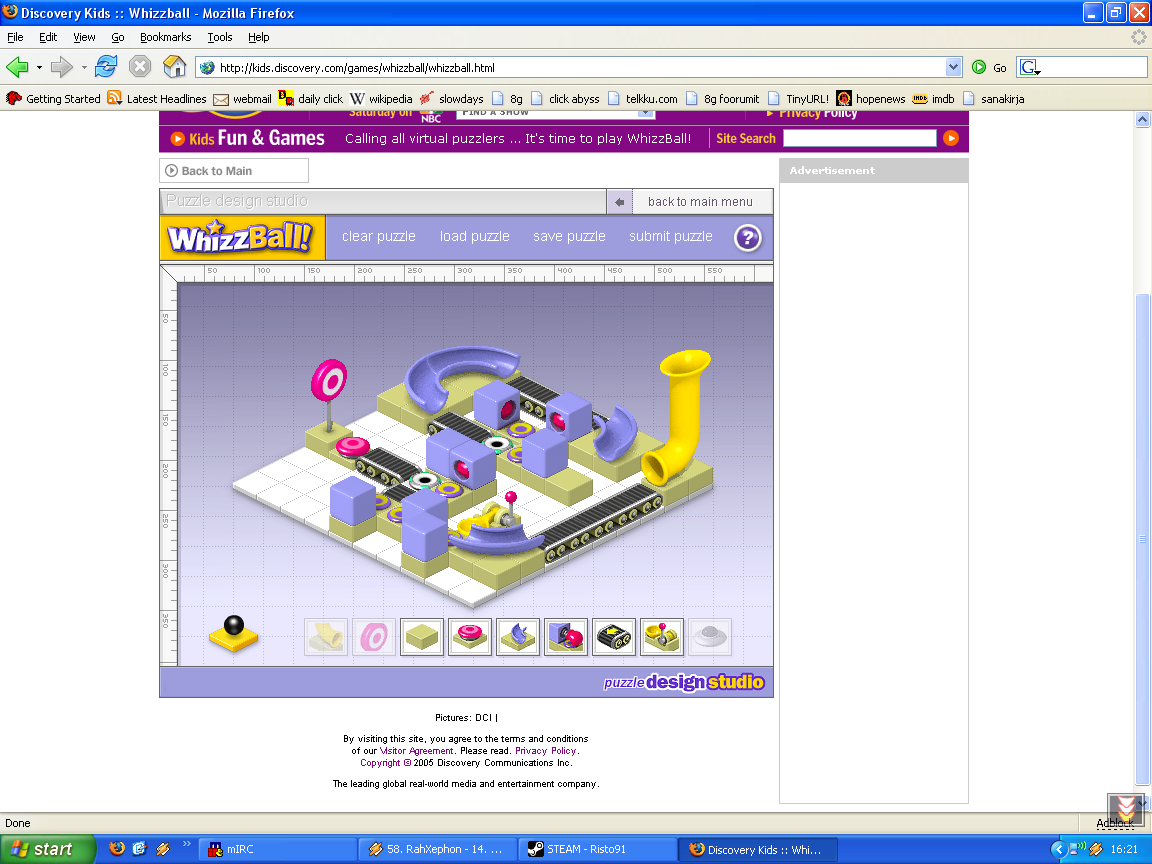
Task: Click the page vertical scrollbar thumb
Action: pyautogui.click(x=1142, y=540)
